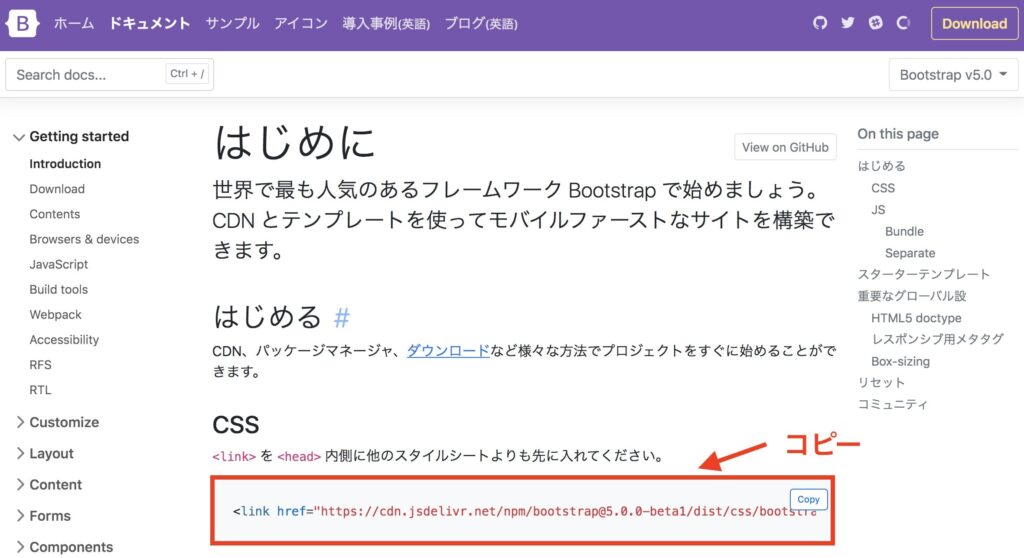Open the Contents sidebar link
Screen dimensions: 1024x558
tap(55, 214)
